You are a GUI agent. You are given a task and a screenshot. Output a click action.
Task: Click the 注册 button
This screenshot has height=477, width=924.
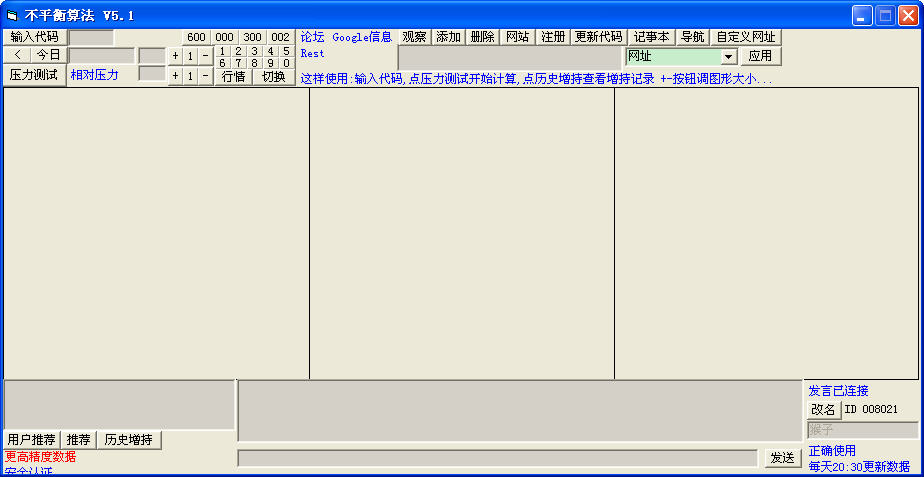tap(553, 37)
